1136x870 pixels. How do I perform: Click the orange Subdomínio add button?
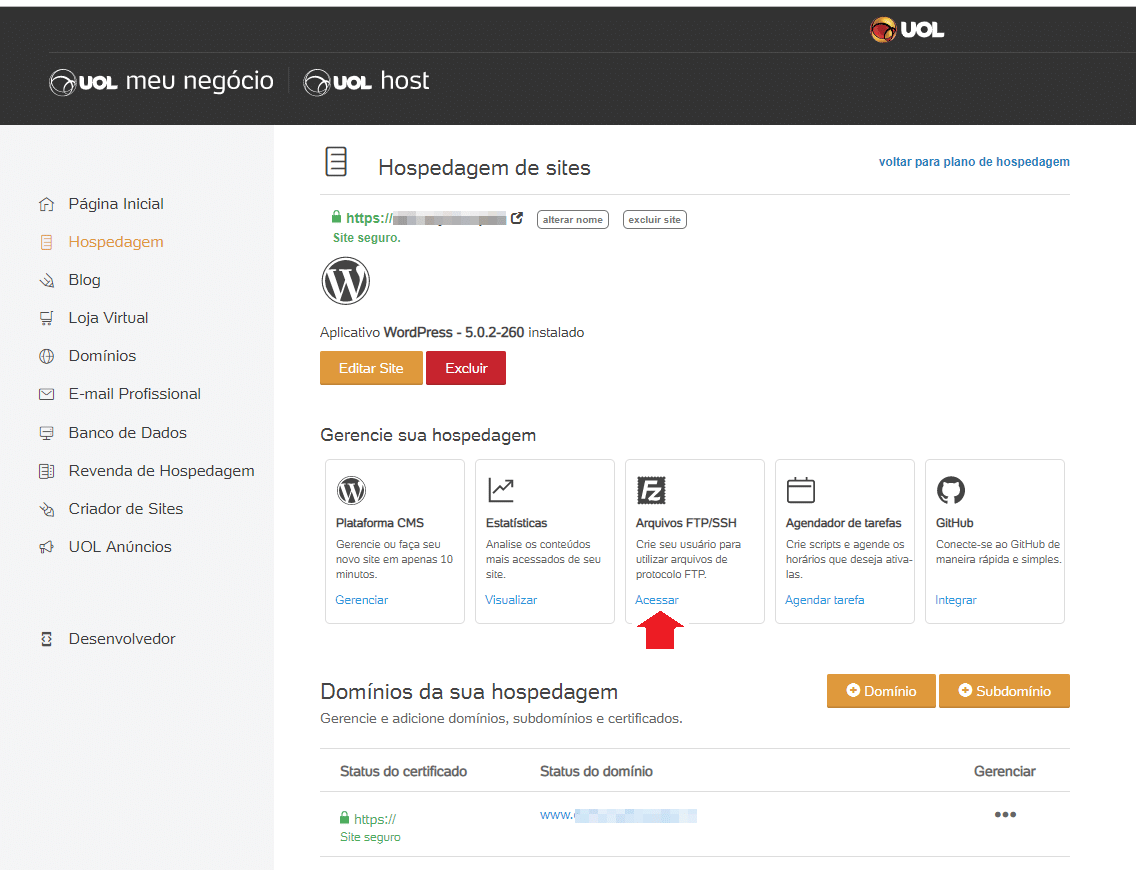click(x=1004, y=691)
